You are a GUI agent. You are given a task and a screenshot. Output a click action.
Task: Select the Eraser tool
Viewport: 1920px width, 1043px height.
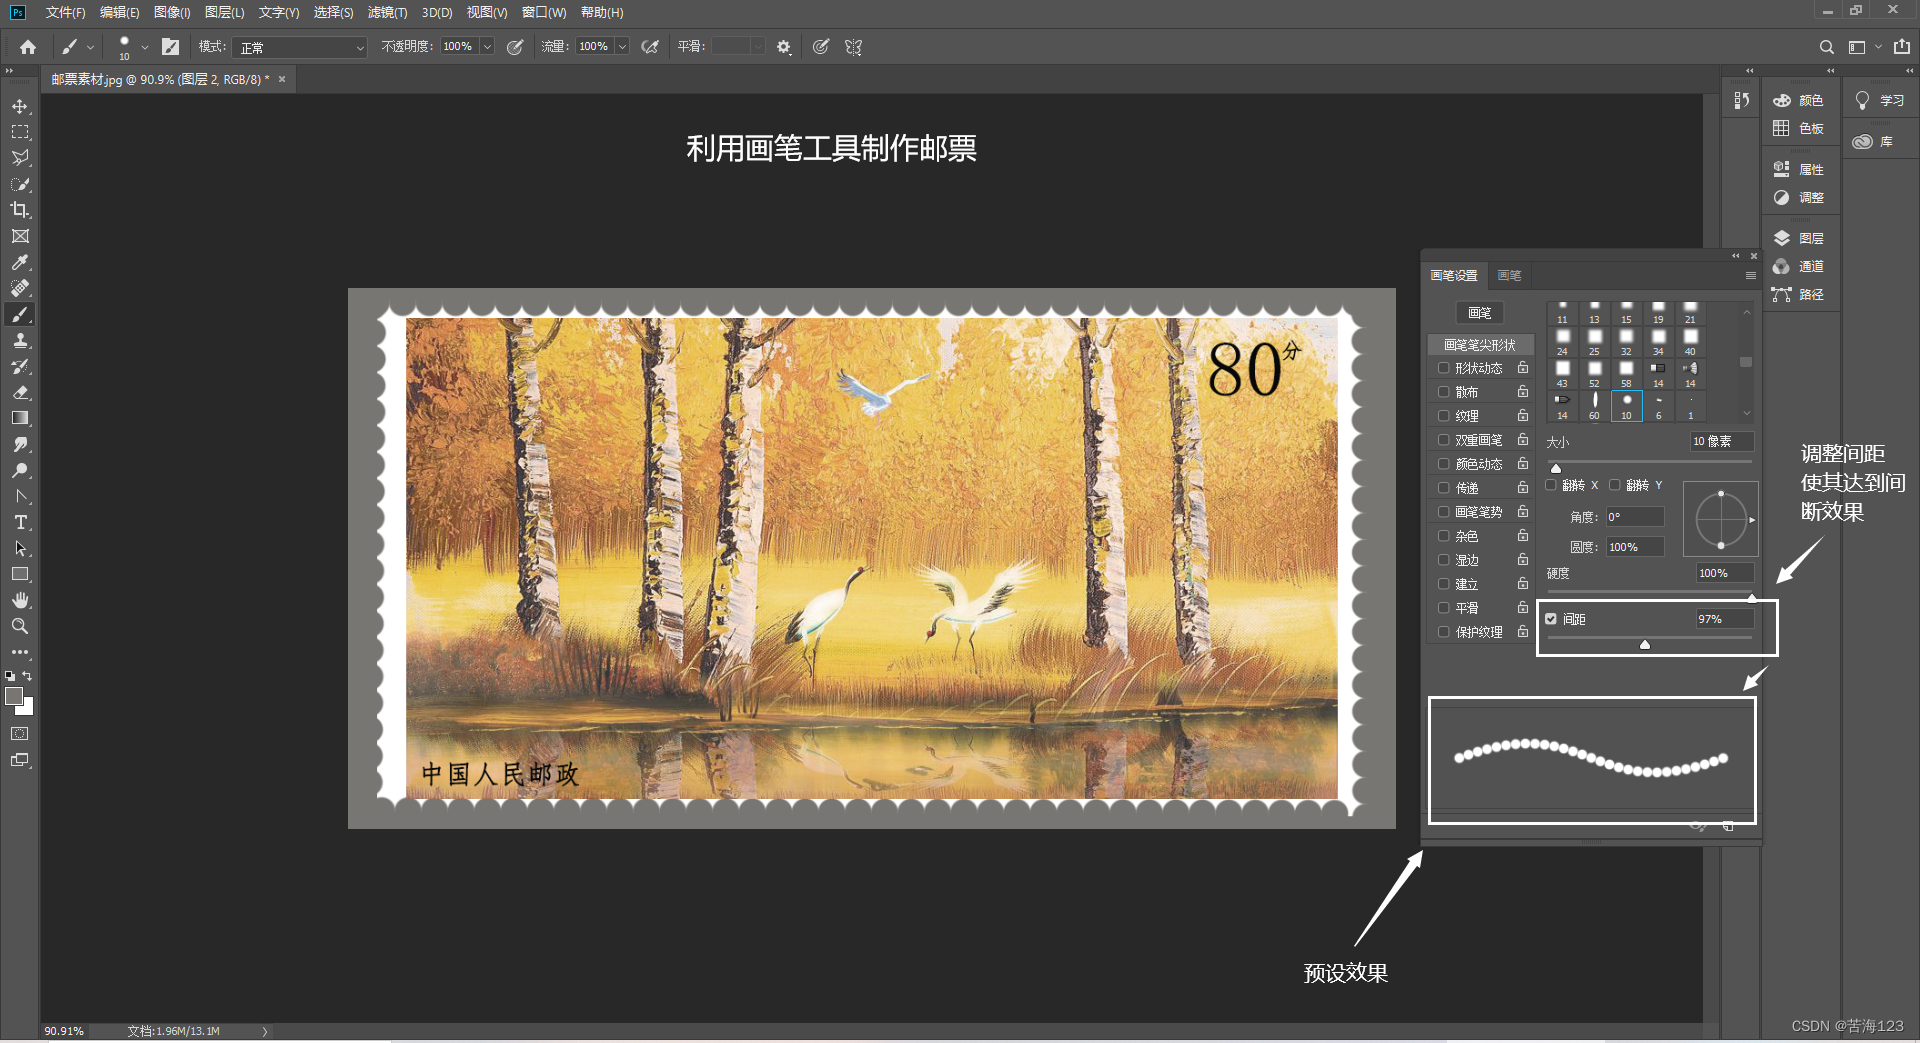tap(20, 392)
